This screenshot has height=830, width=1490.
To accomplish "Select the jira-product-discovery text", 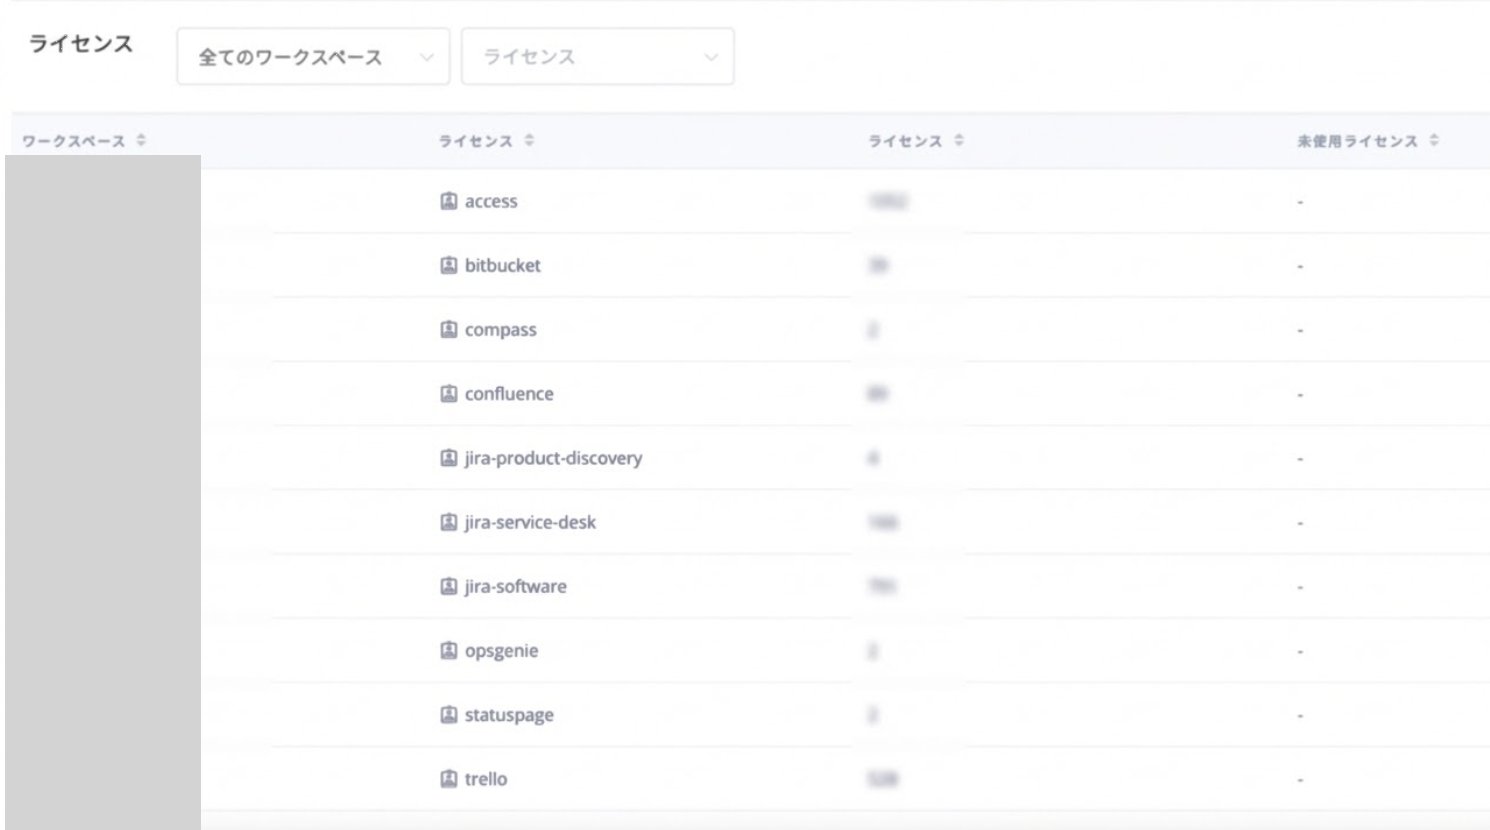I will (553, 458).
